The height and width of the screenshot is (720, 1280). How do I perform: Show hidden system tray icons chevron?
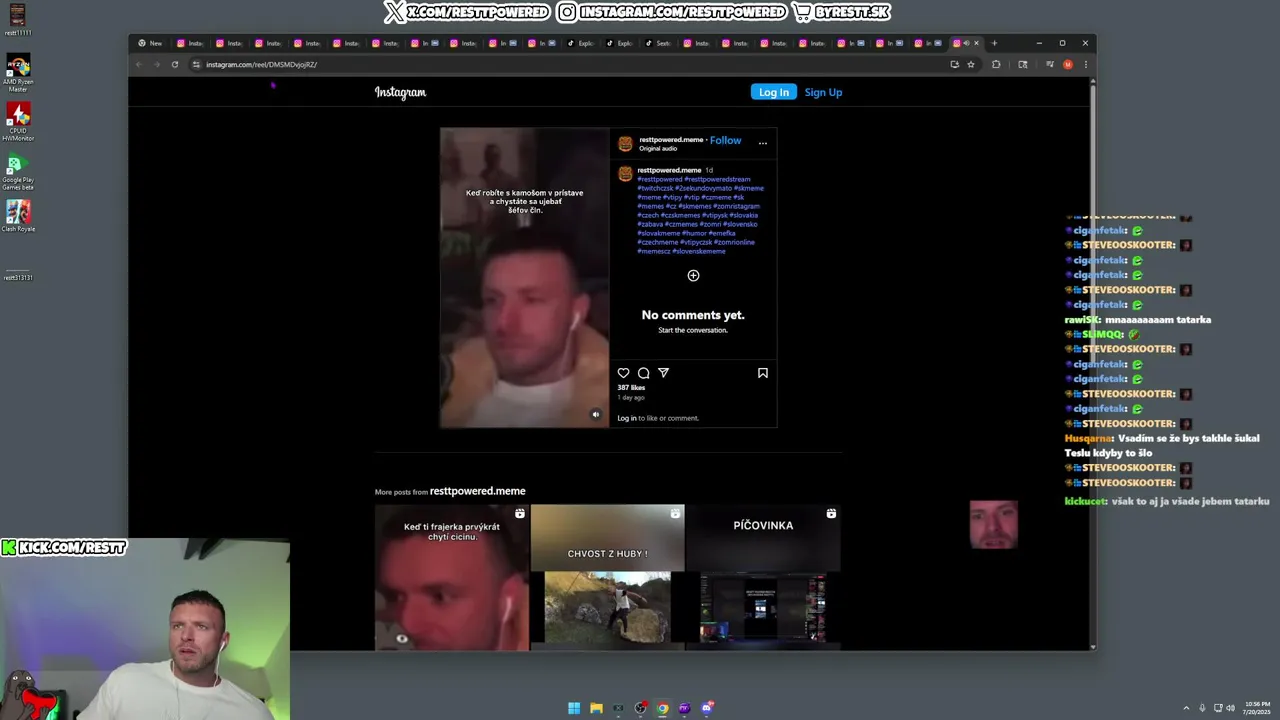tap(1187, 708)
